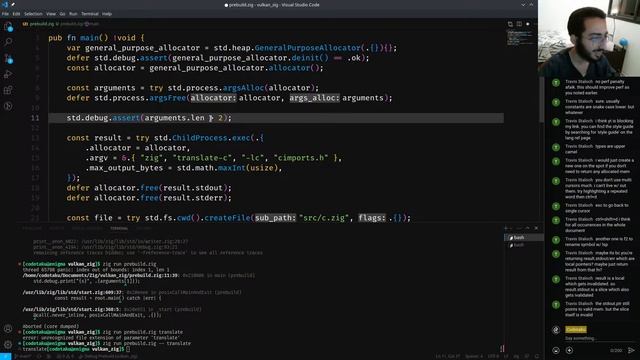Click the start.zig:609:37 path in terminal
The height and width of the screenshot is (360, 640).
coord(72,292)
